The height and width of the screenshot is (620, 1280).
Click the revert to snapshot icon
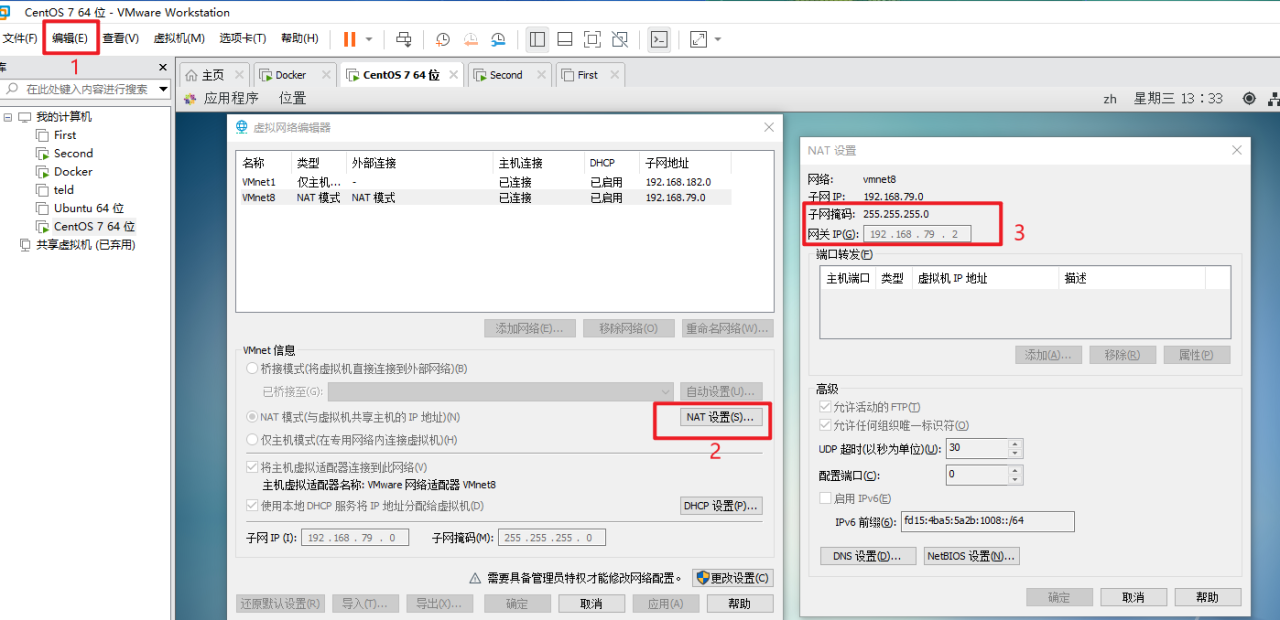pyautogui.click(x=471, y=39)
